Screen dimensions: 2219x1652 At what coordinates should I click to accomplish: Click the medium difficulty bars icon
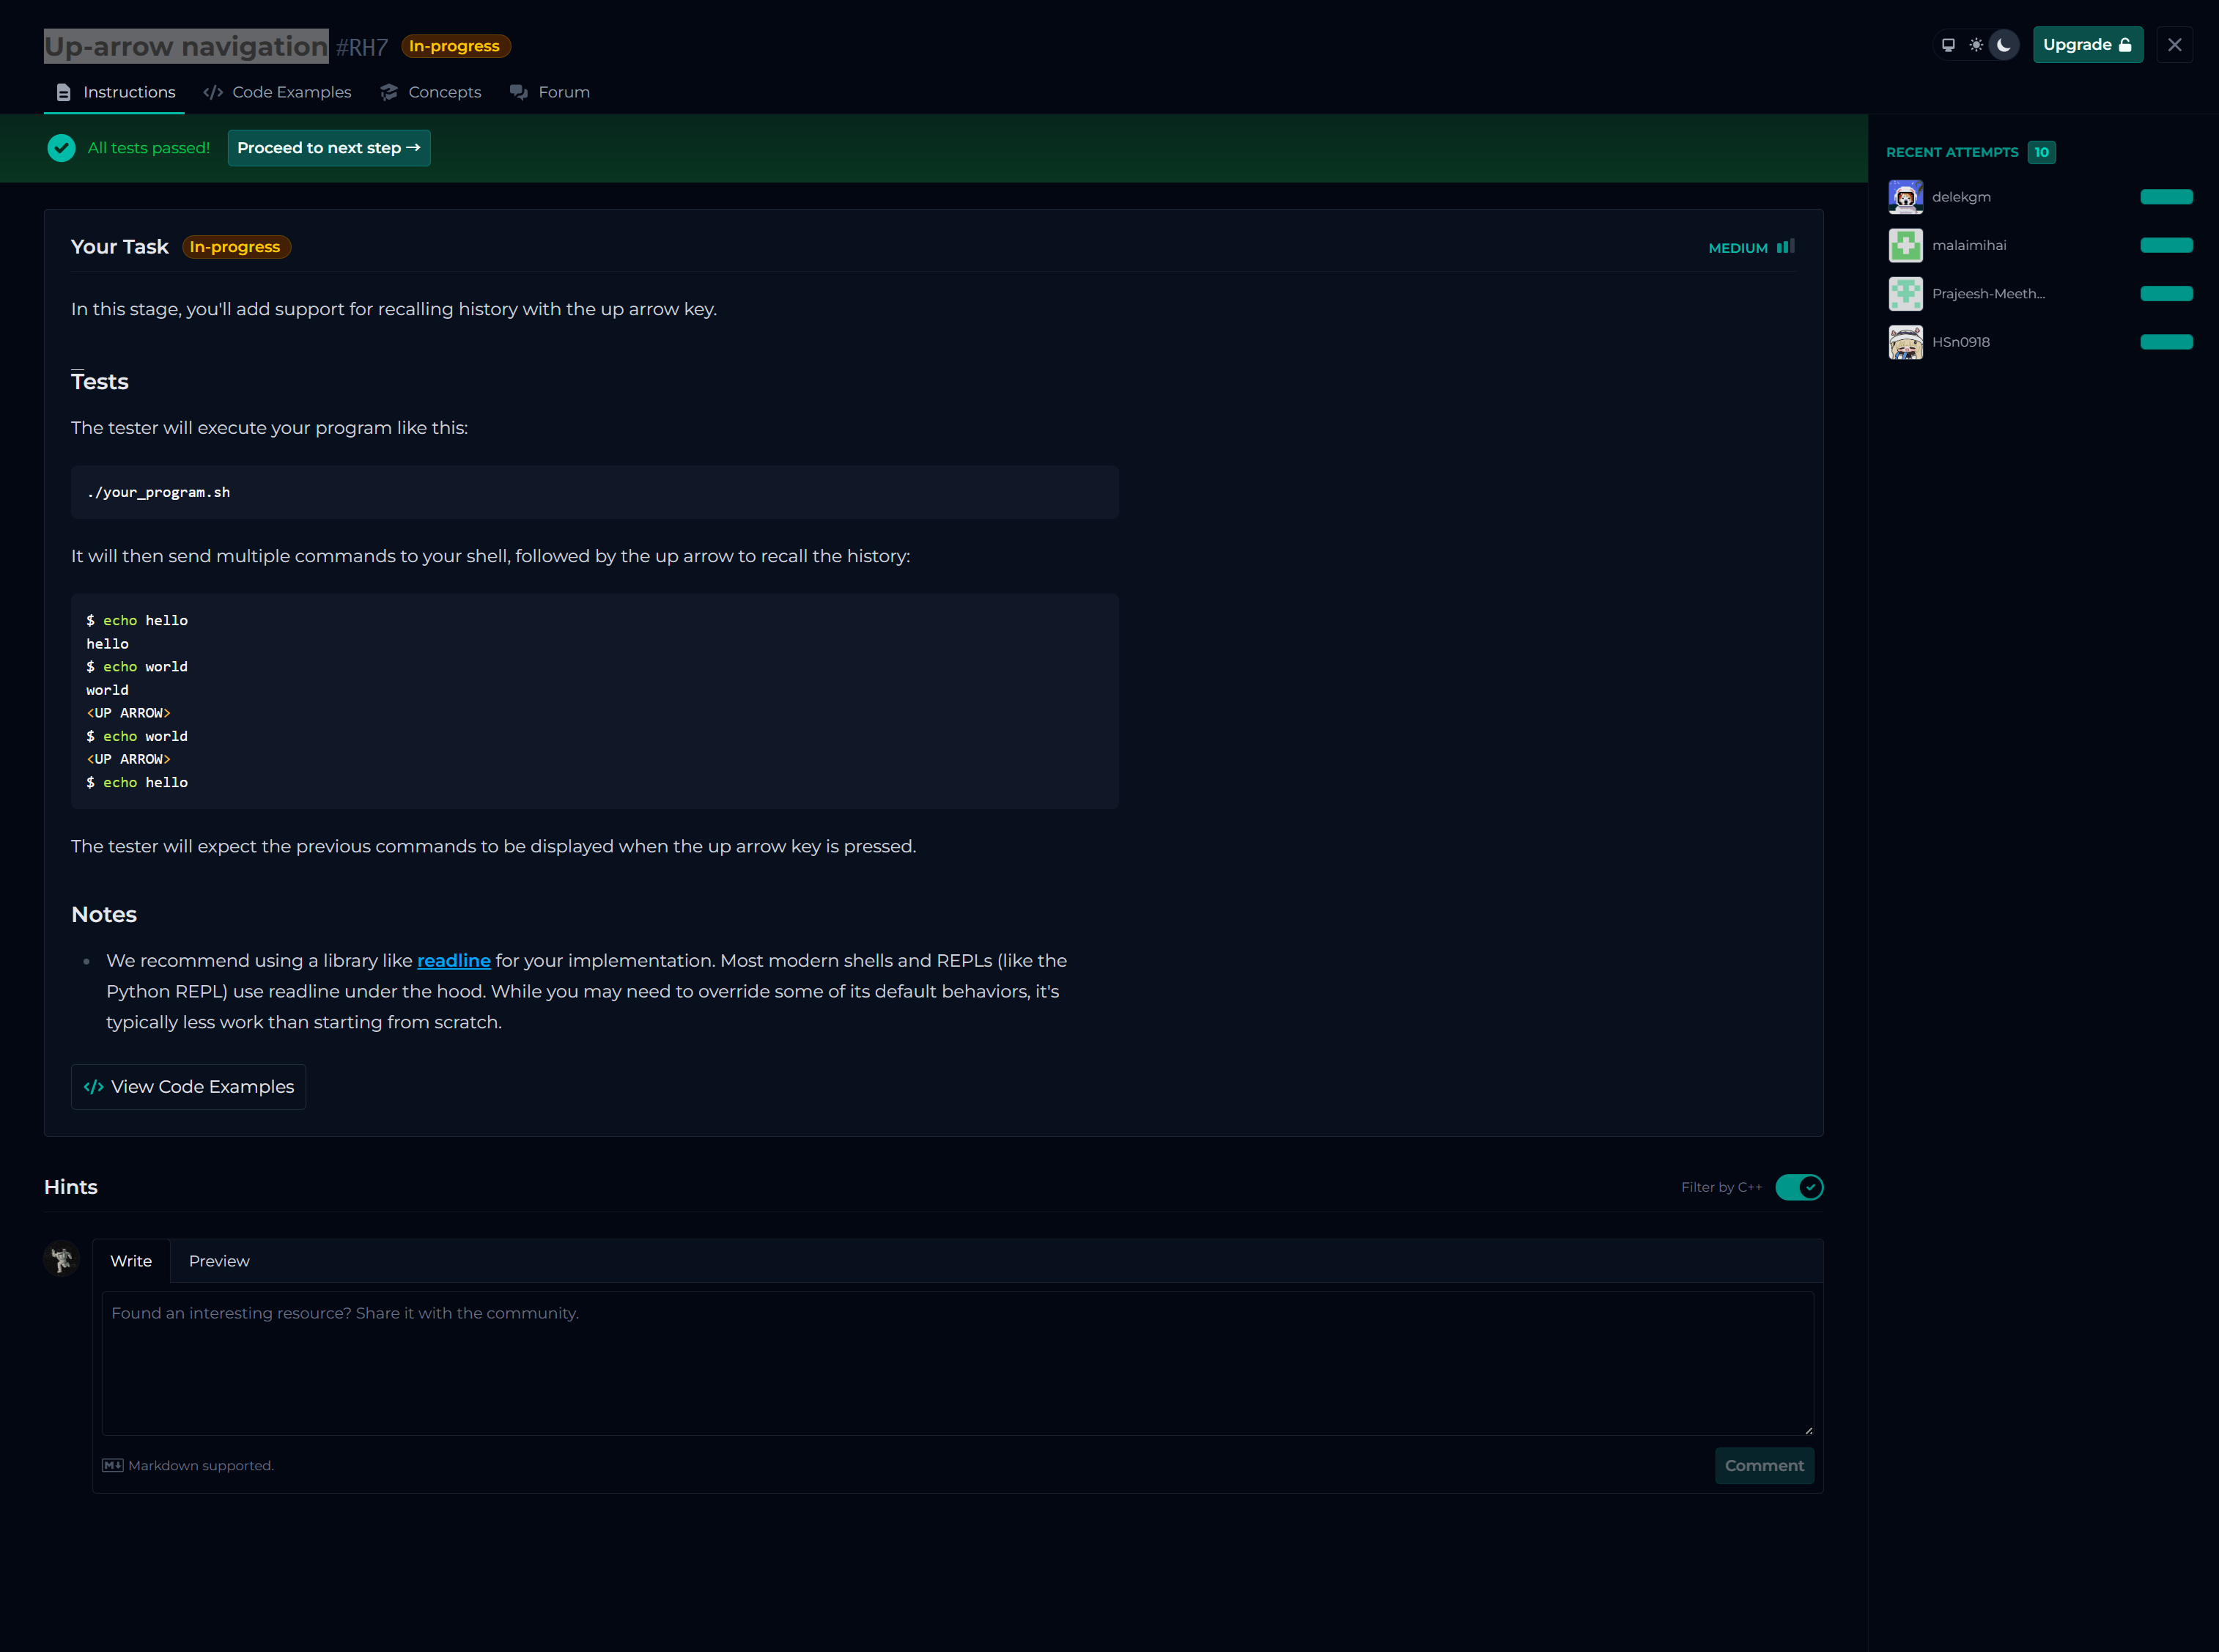pos(1785,247)
